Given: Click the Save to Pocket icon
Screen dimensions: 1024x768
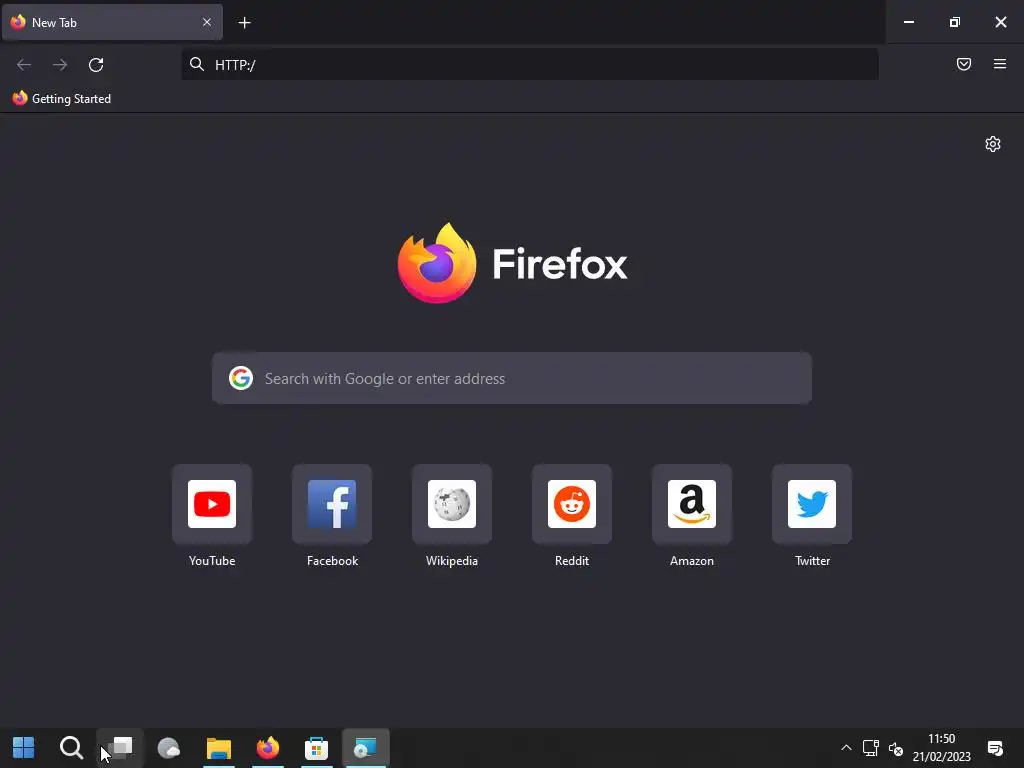Looking at the screenshot, I should pyautogui.click(x=964, y=64).
